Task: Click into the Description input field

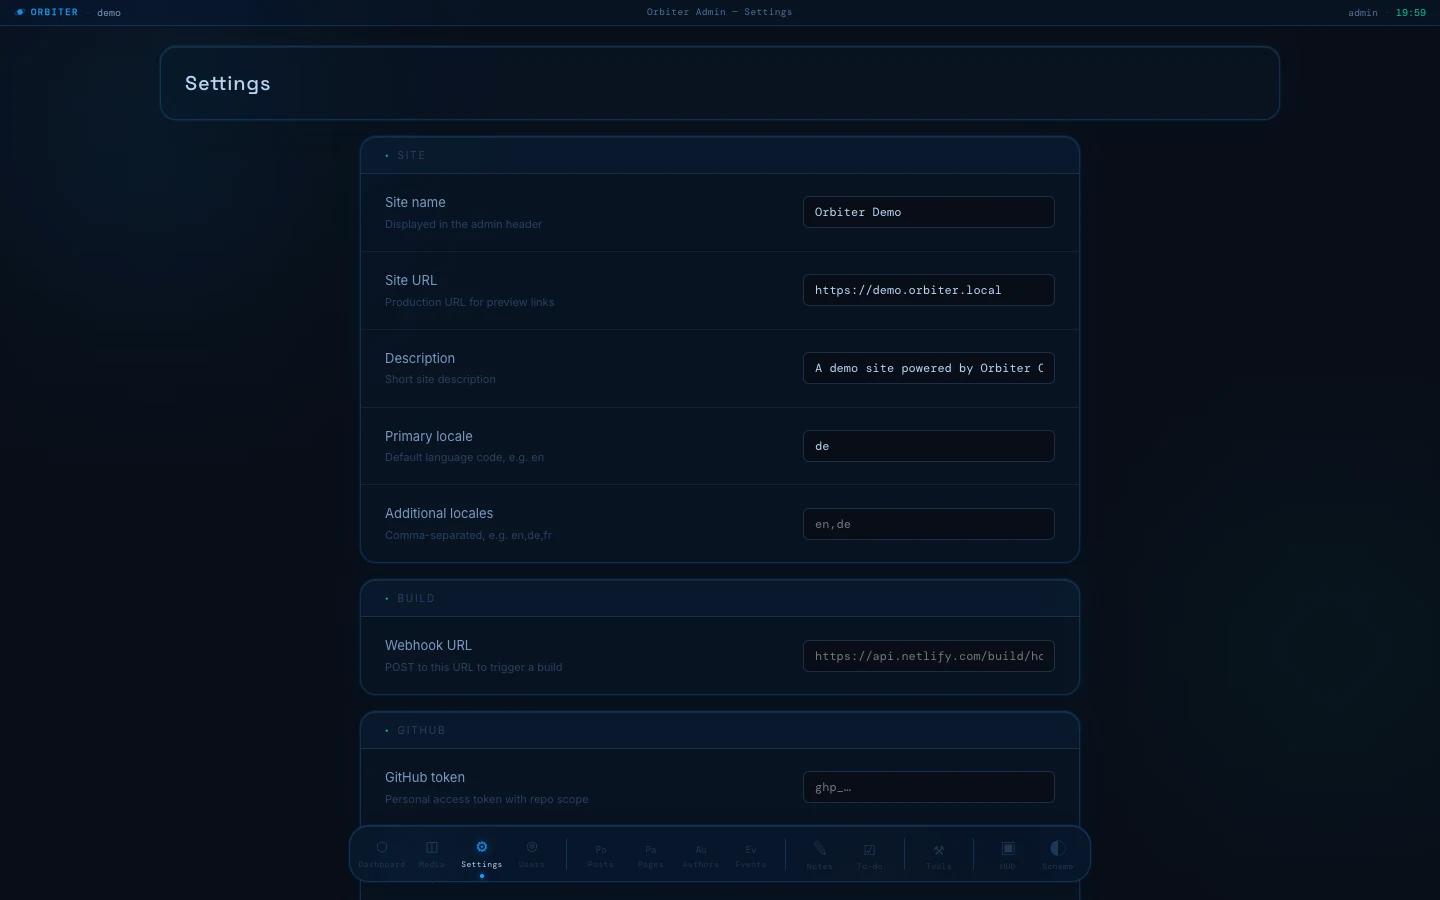Action: point(929,368)
